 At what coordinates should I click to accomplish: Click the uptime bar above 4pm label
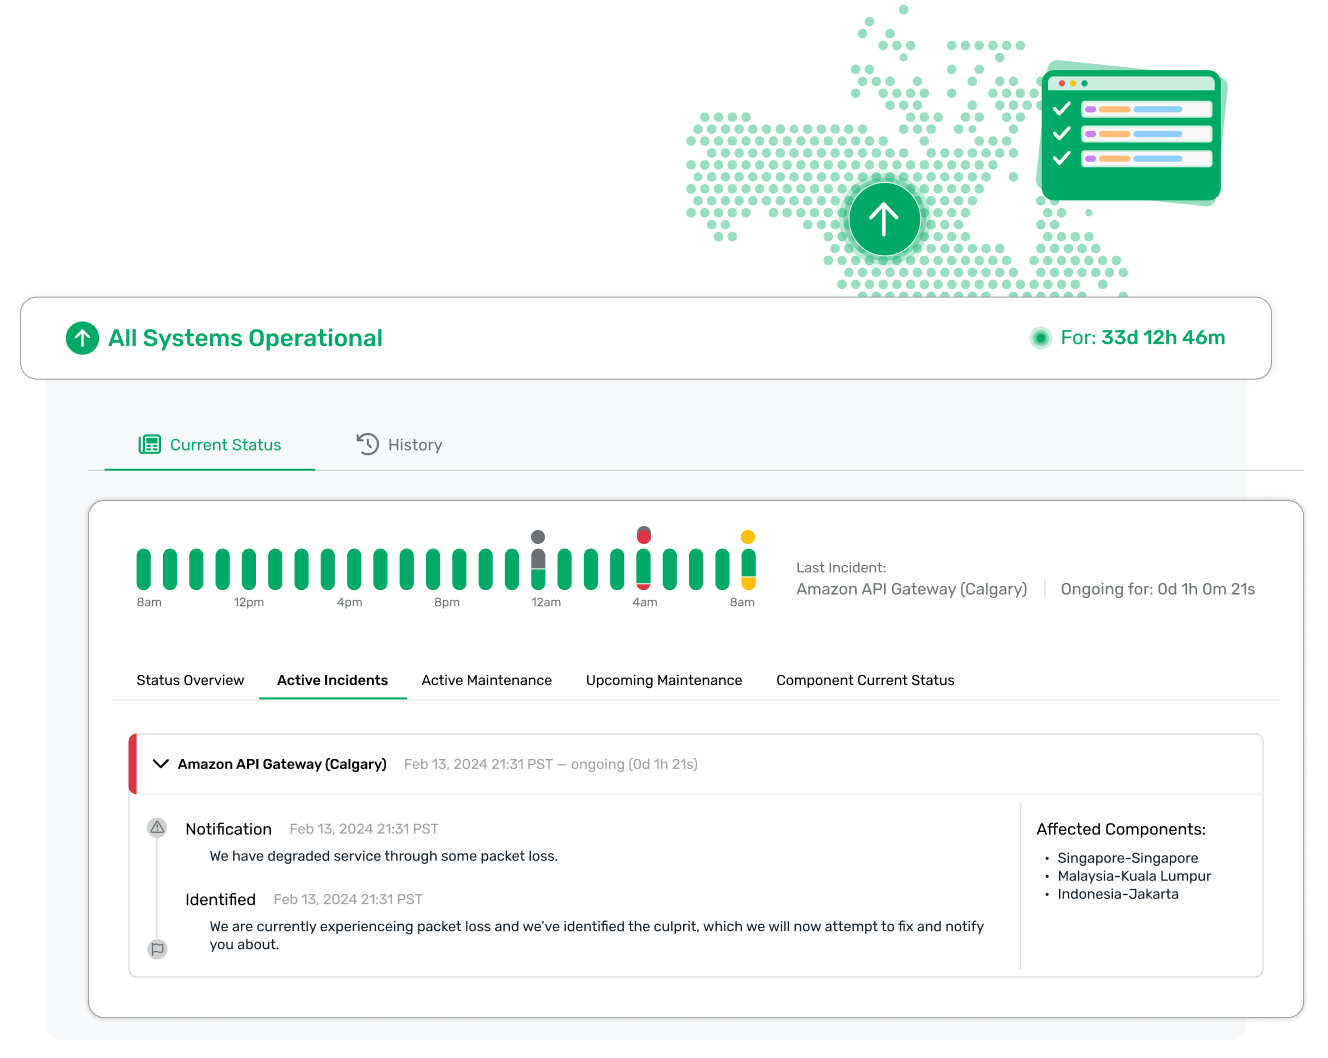pyautogui.click(x=354, y=569)
